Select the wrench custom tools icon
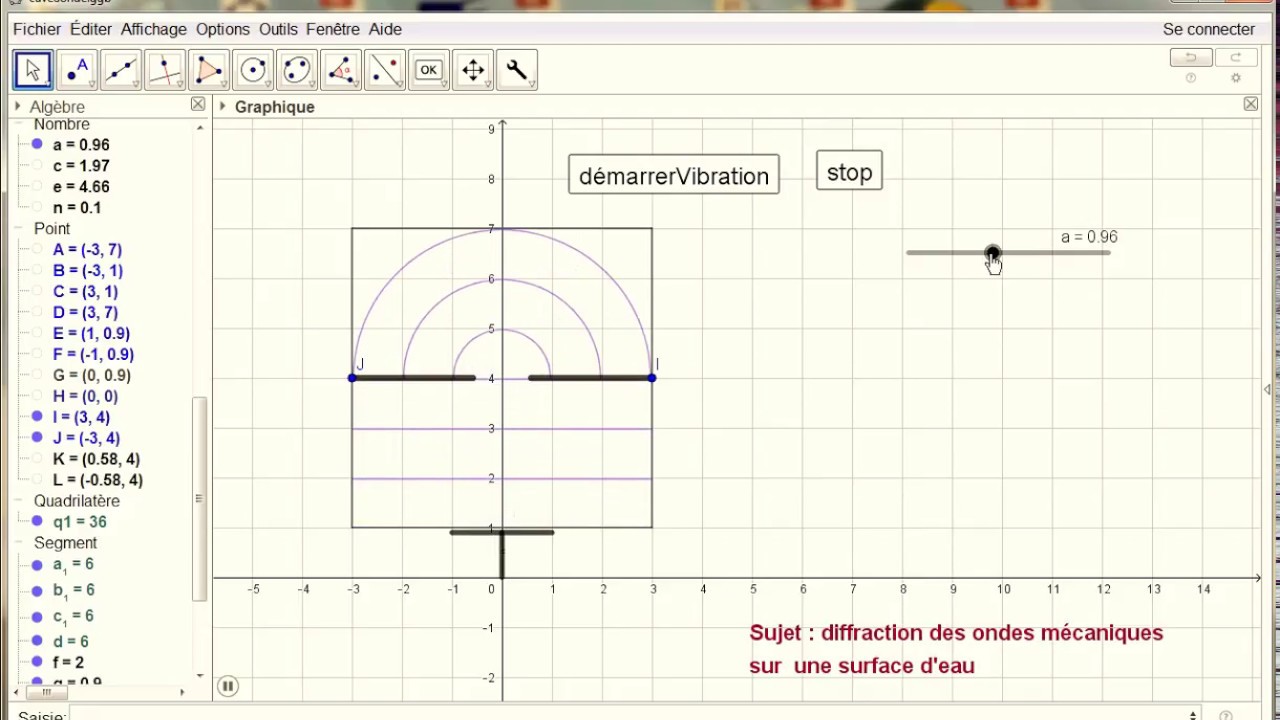This screenshot has width=1280, height=720. click(517, 70)
